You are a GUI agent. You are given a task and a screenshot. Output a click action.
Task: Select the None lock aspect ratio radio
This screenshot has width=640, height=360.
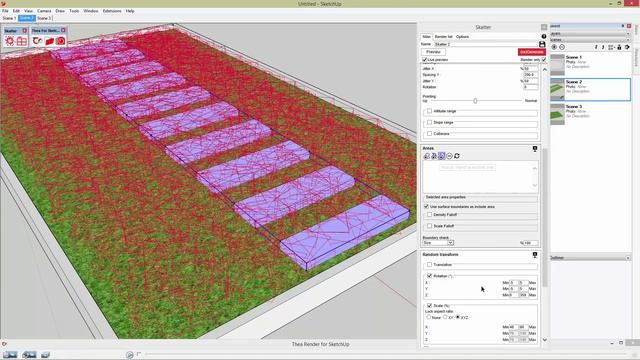(x=429, y=317)
